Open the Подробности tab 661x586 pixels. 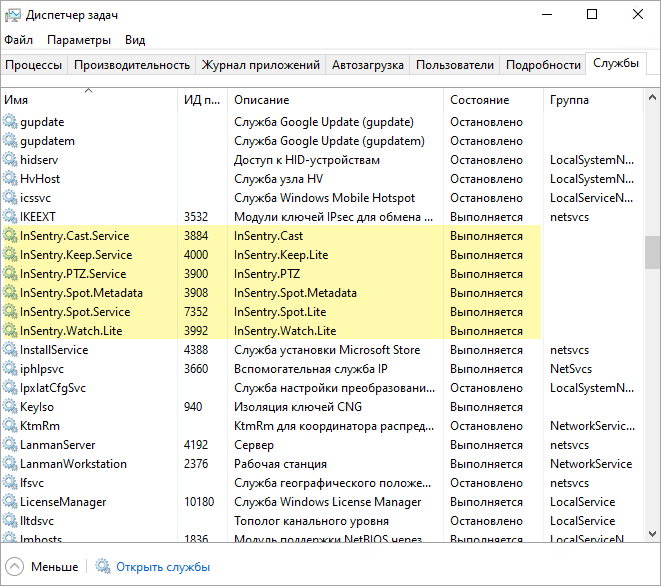tap(543, 65)
